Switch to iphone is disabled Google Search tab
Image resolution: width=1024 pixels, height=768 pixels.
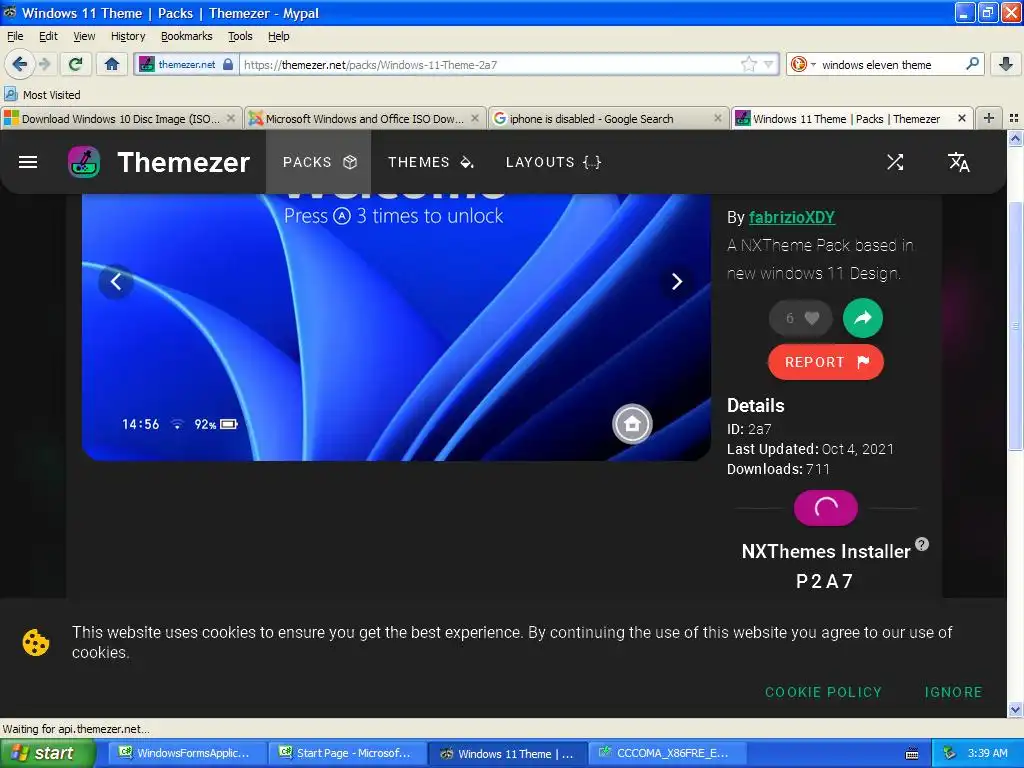tap(608, 118)
